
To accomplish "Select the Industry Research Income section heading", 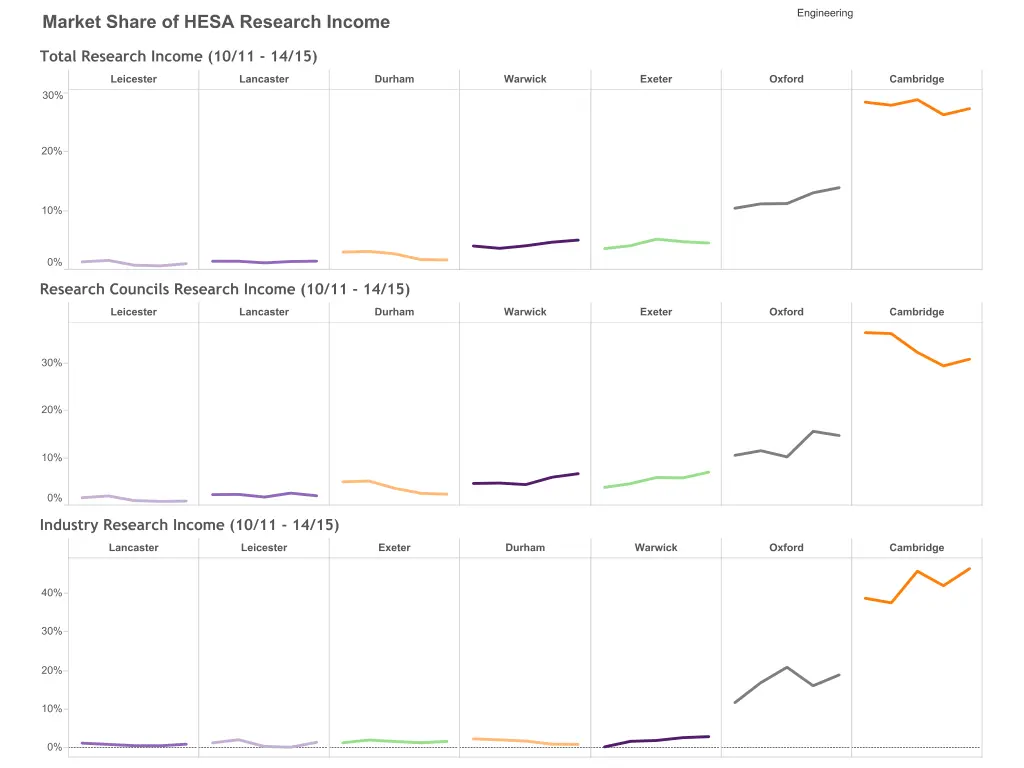I will point(189,525).
